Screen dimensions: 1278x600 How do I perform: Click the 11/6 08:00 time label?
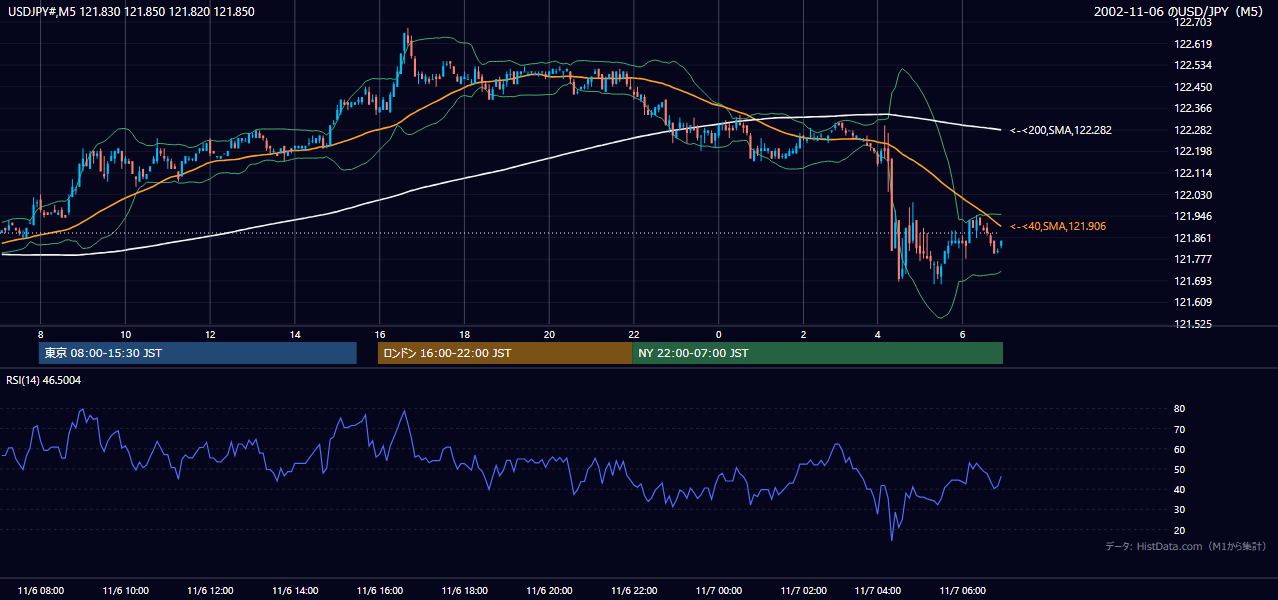point(41,591)
